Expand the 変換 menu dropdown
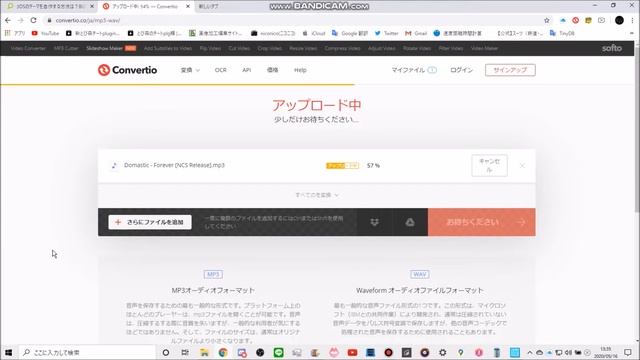The height and width of the screenshot is (360, 640). [x=190, y=70]
